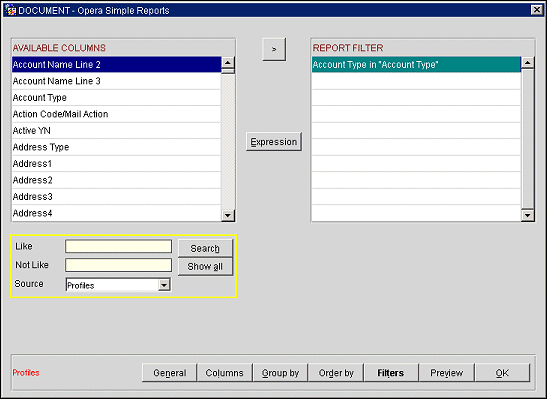This screenshot has width=547, height=399.
Task: Click the Search button
Action: (x=205, y=248)
